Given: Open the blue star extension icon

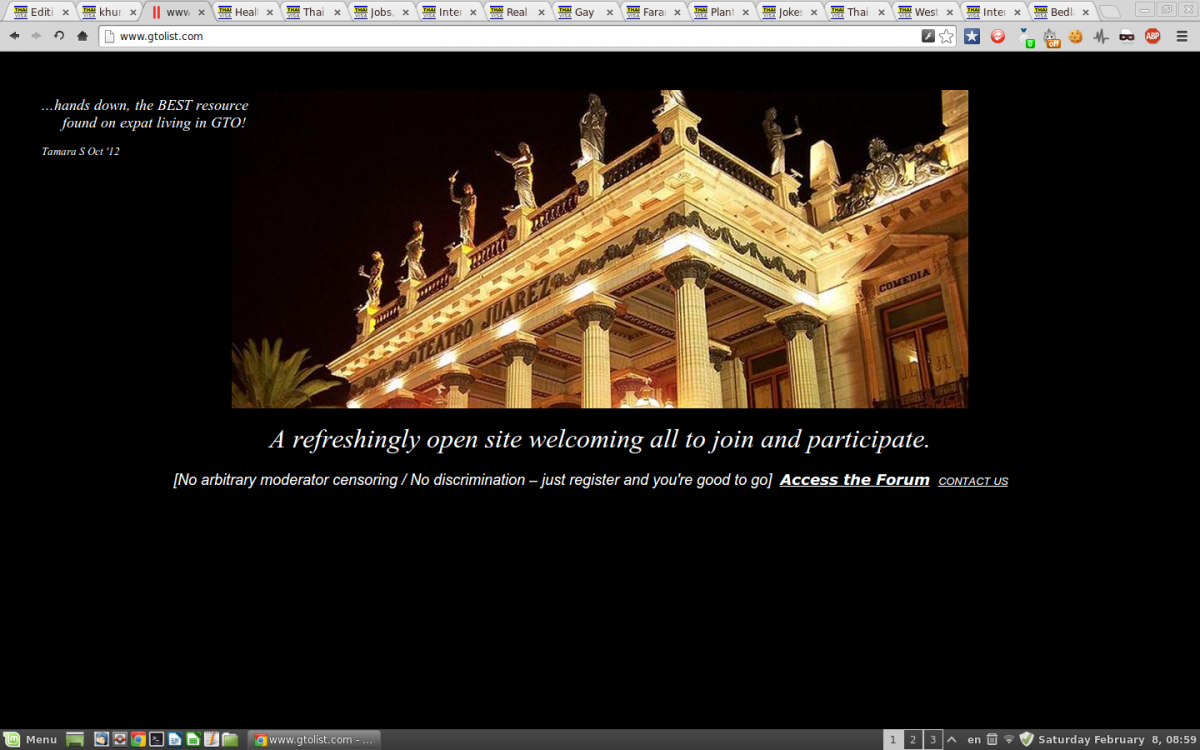Looking at the screenshot, I should pyautogui.click(x=972, y=36).
